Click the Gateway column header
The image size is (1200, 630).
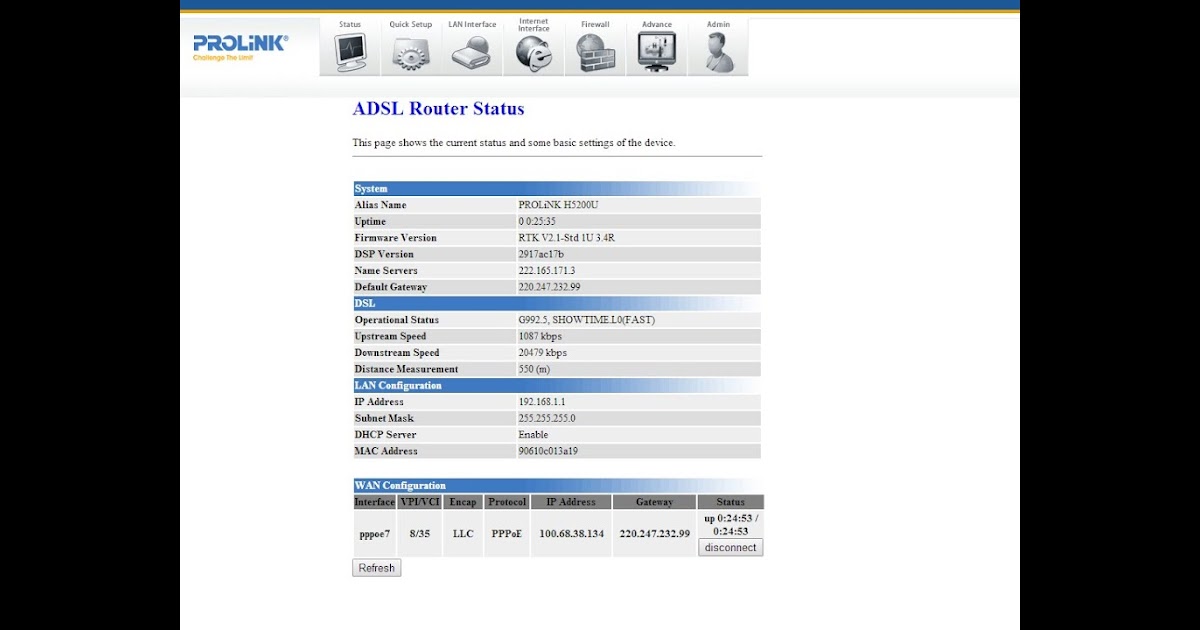click(654, 502)
